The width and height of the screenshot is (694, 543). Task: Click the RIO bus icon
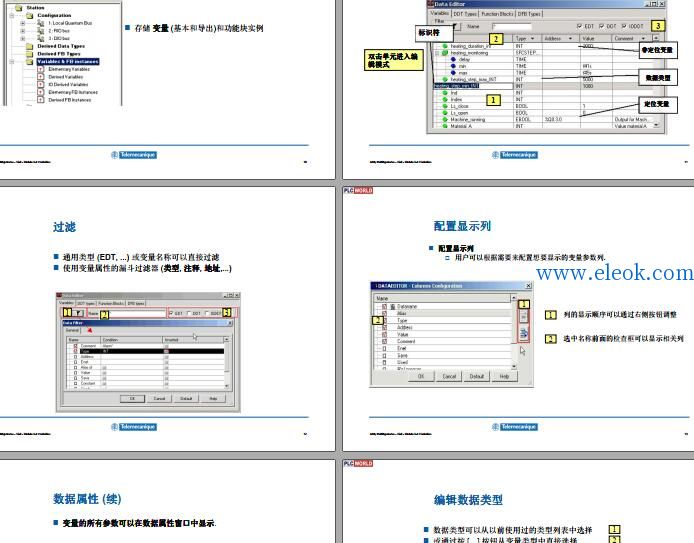click(x=41, y=31)
